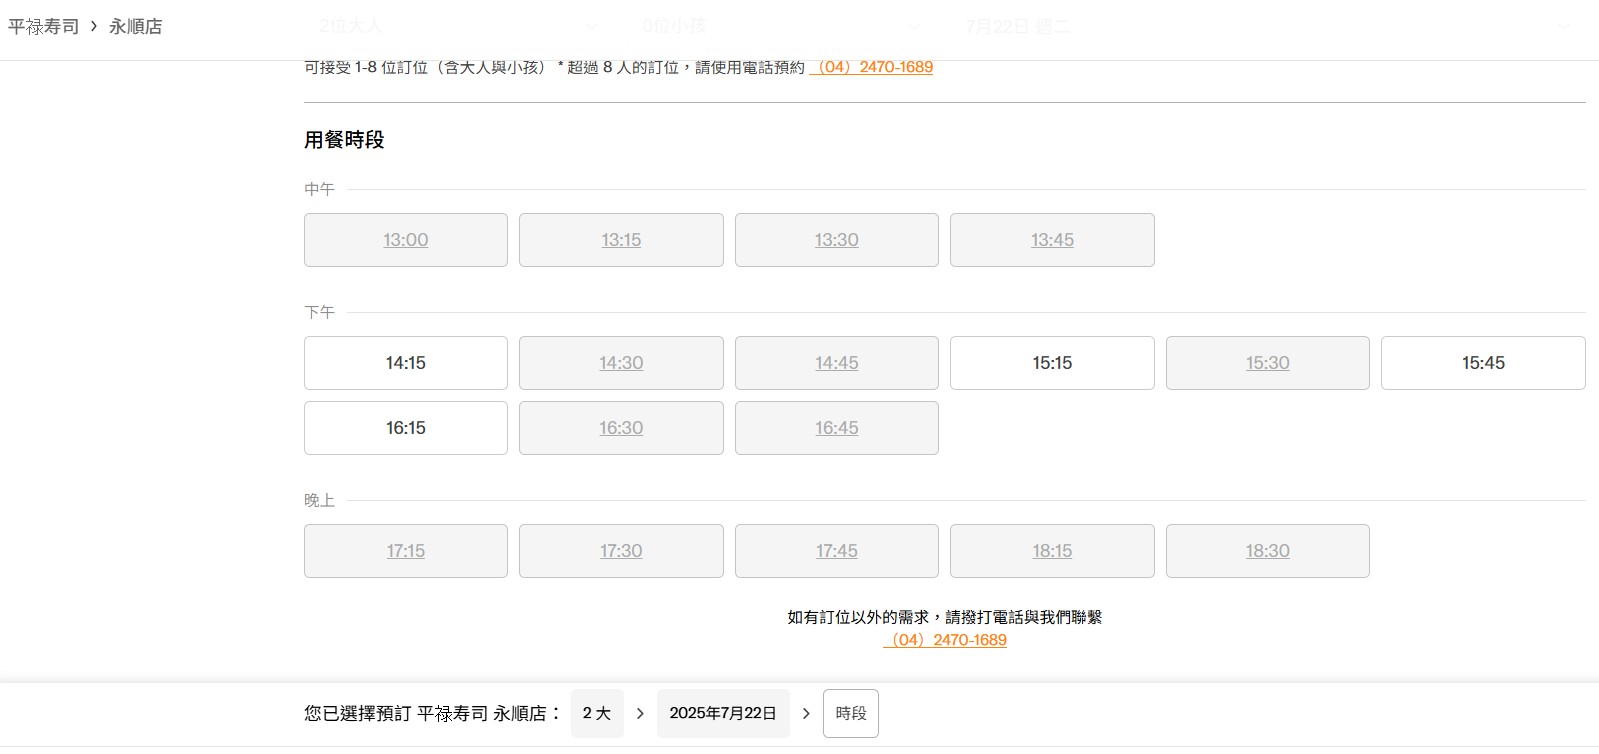Select the 14:15 afternoon time slot
This screenshot has height=754, width=1599.
click(405, 363)
